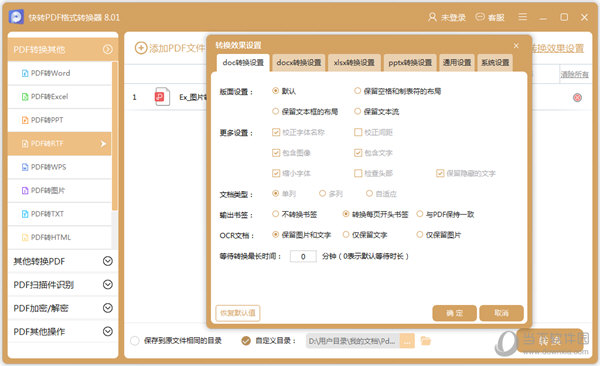The height and width of the screenshot is (366, 600).
Task: Remove file with the red delete icon
Action: coord(577,98)
